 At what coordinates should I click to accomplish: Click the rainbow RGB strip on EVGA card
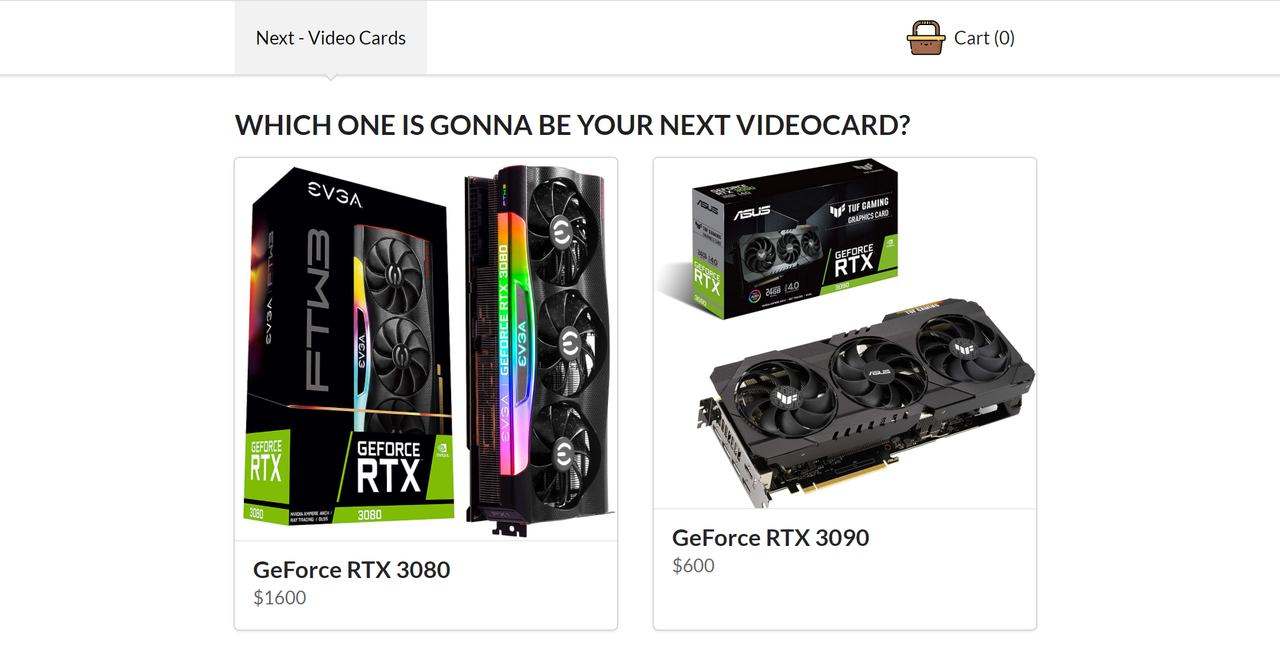pyautogui.click(x=508, y=330)
